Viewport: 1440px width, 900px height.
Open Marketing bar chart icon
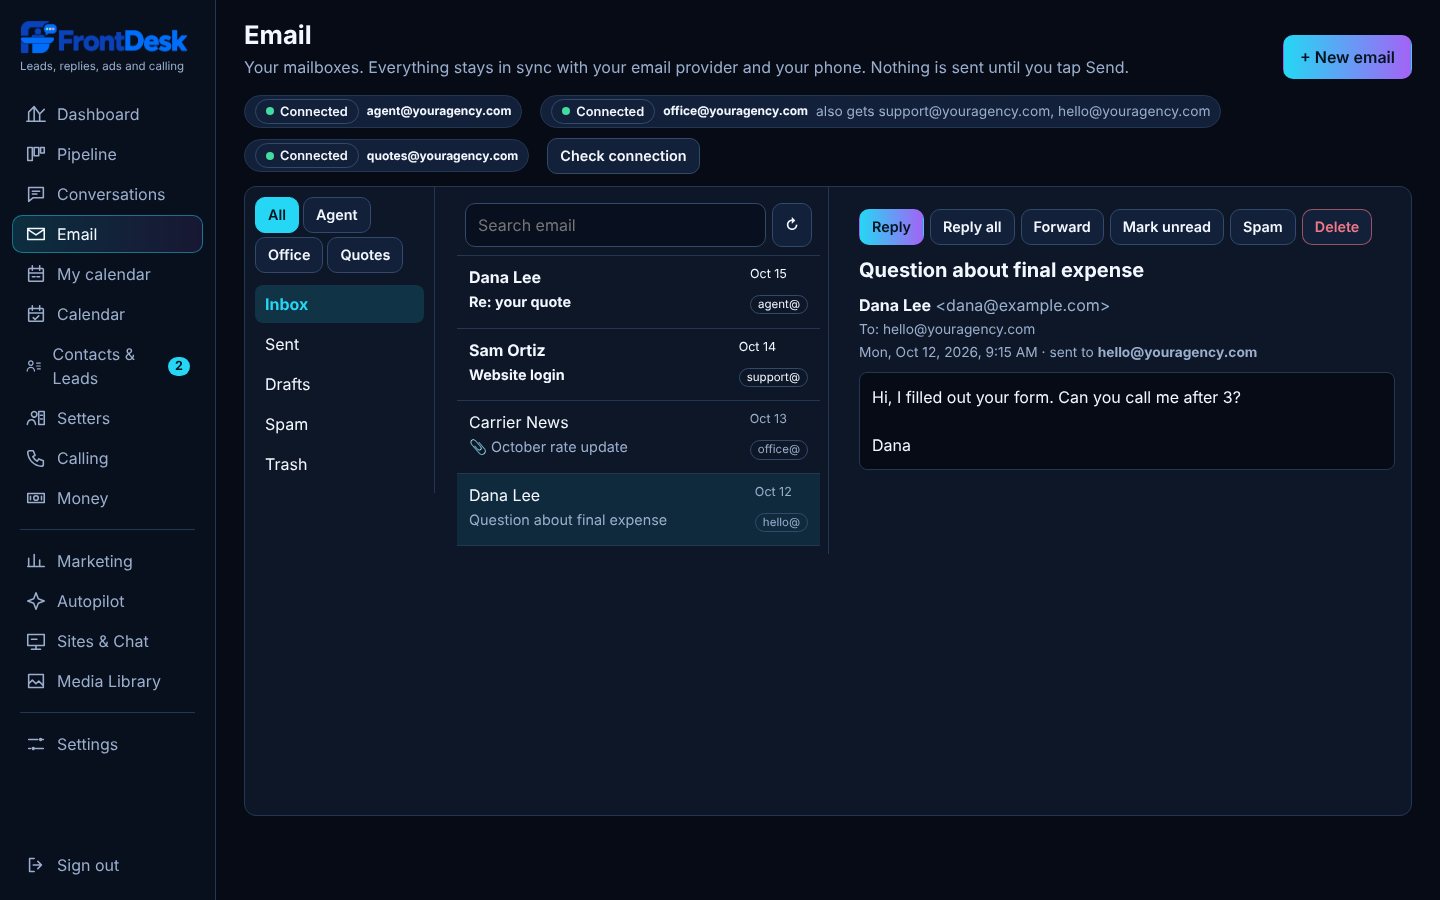(36, 561)
